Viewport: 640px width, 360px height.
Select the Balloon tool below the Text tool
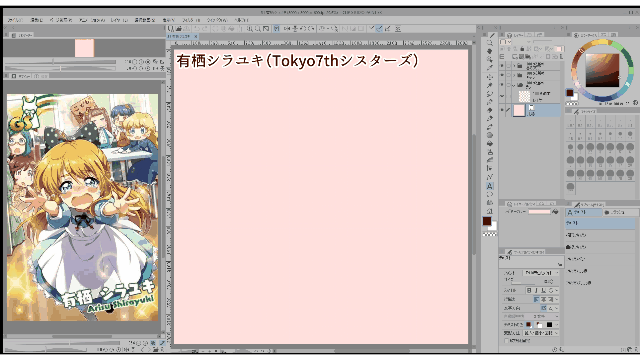click(x=489, y=194)
